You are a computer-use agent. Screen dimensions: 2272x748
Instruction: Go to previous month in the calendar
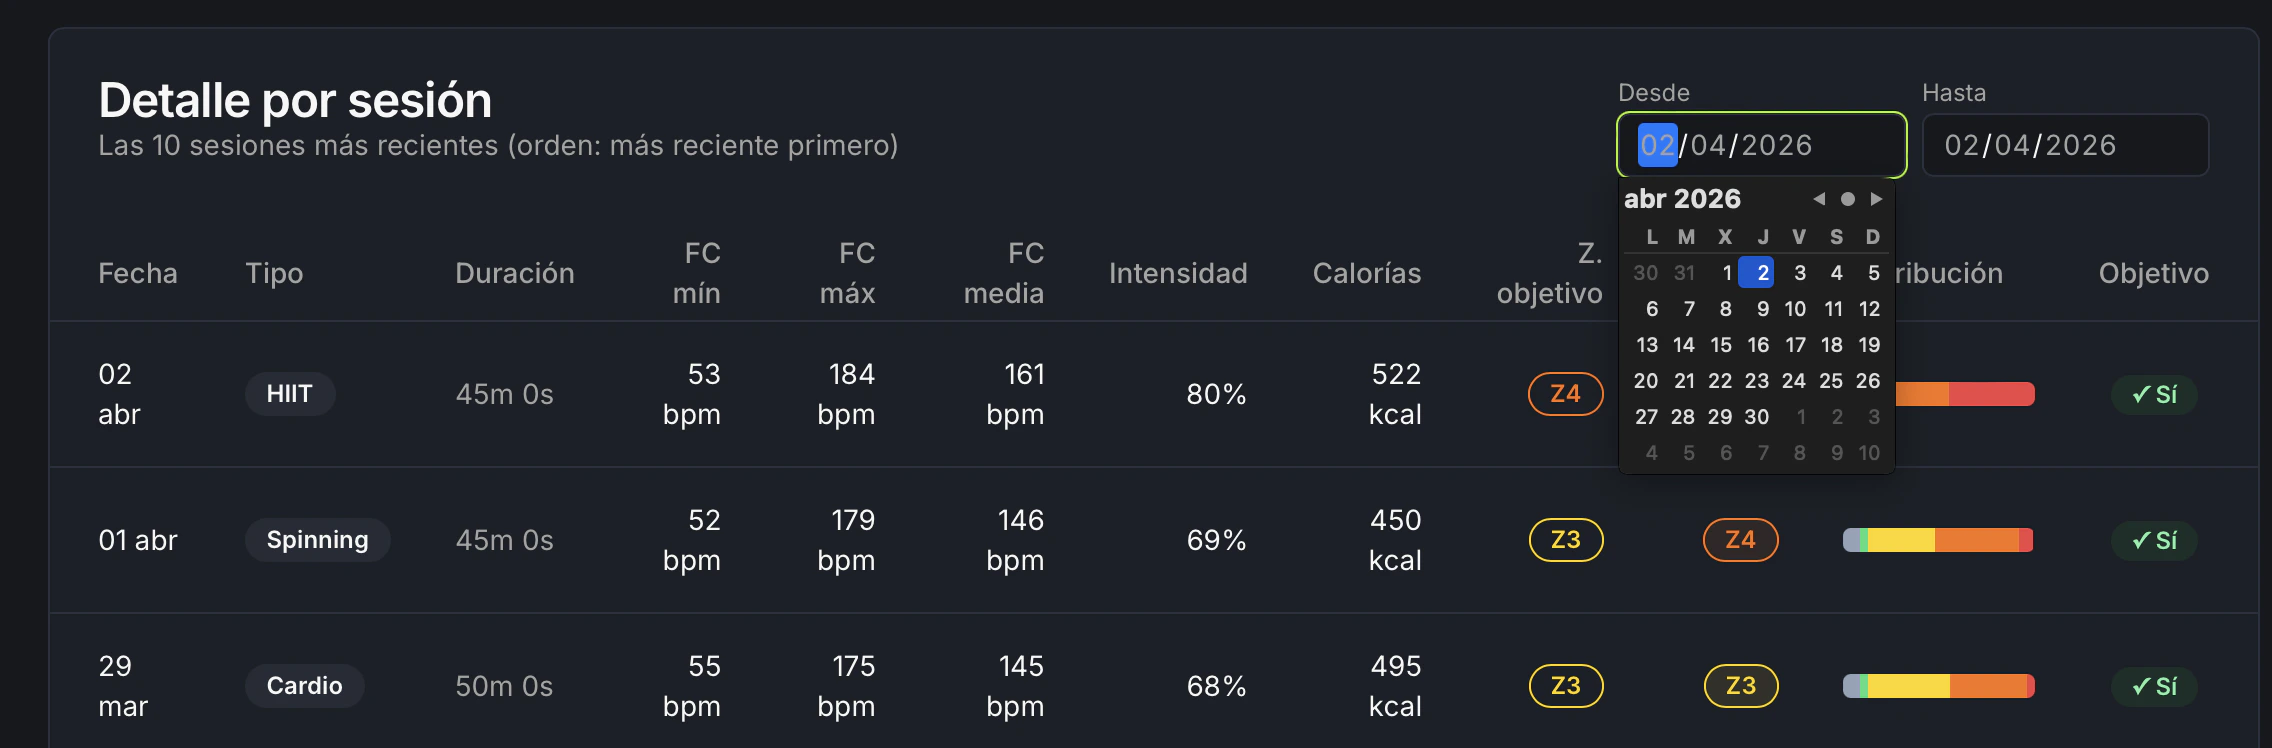click(1820, 199)
